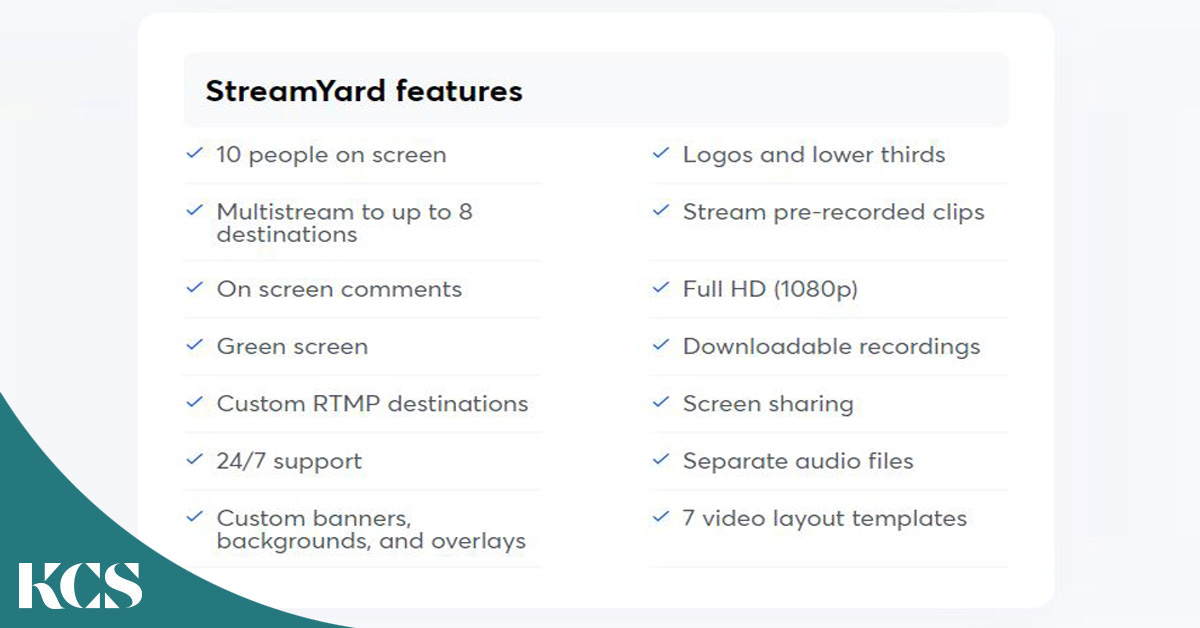Click checkmark beside 24/7 support
The width and height of the screenshot is (1200, 628).
click(x=195, y=461)
